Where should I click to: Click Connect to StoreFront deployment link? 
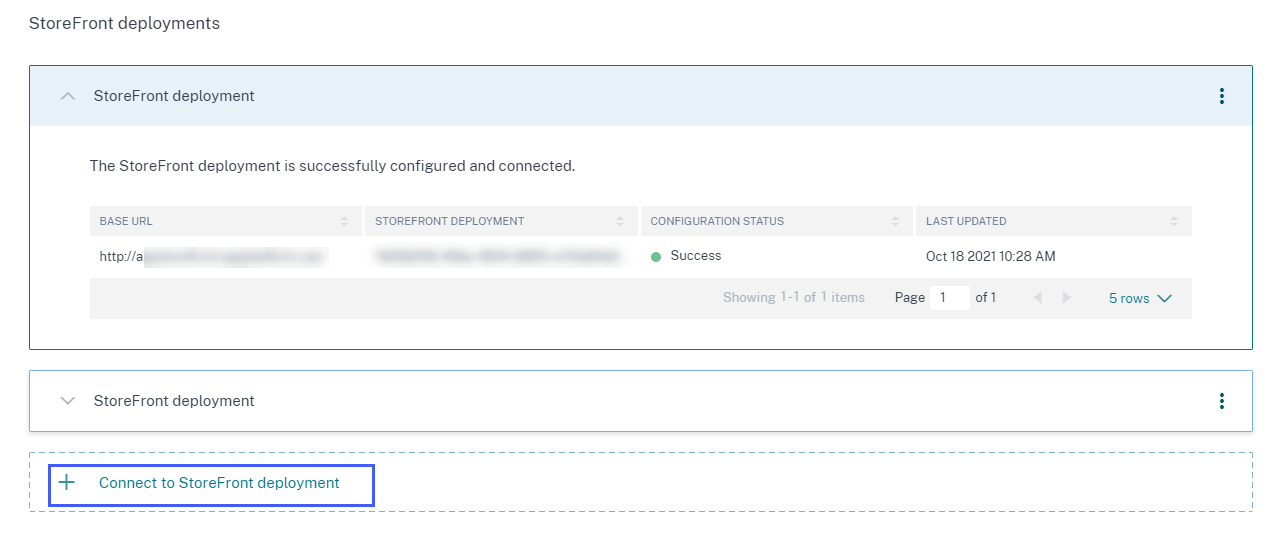pos(219,483)
